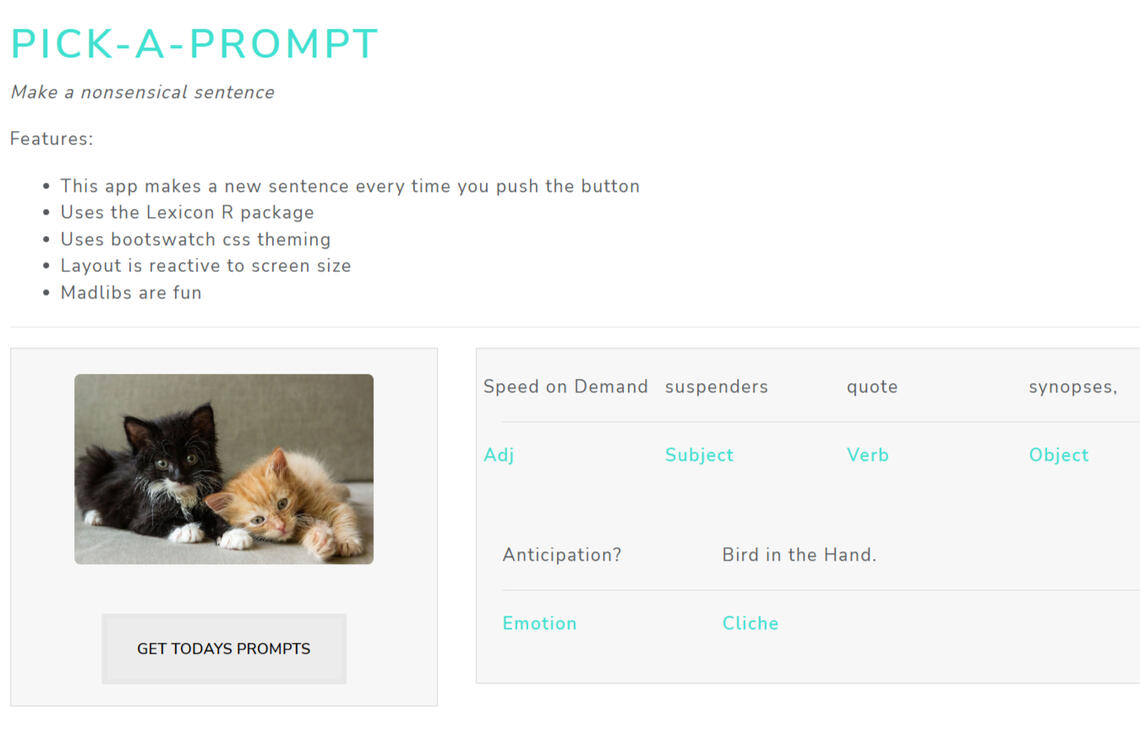
Task: Select the Object category label
Action: [1059, 455]
